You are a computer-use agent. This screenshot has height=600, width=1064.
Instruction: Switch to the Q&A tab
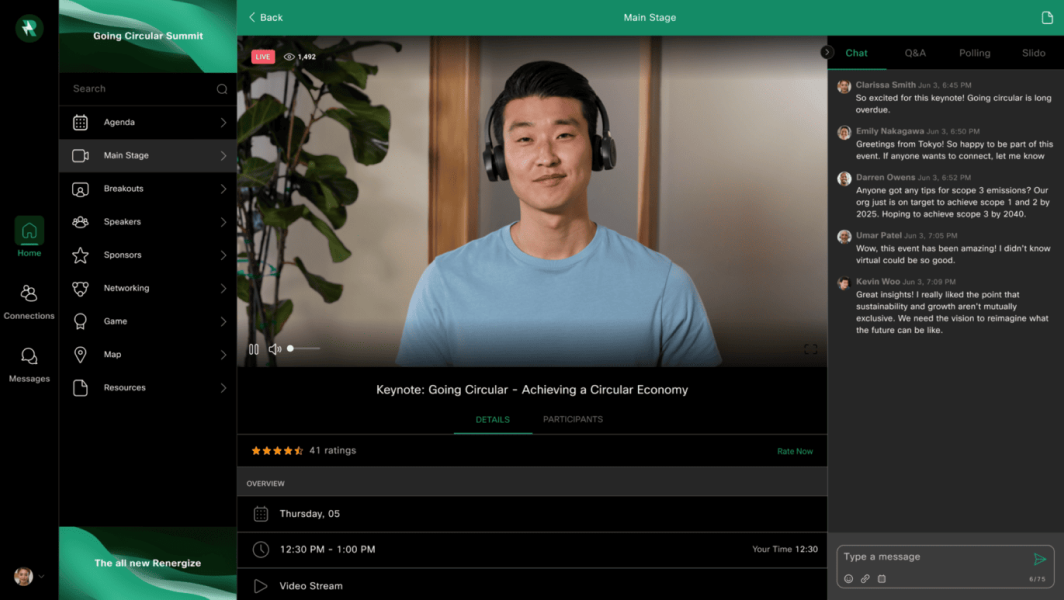point(915,53)
